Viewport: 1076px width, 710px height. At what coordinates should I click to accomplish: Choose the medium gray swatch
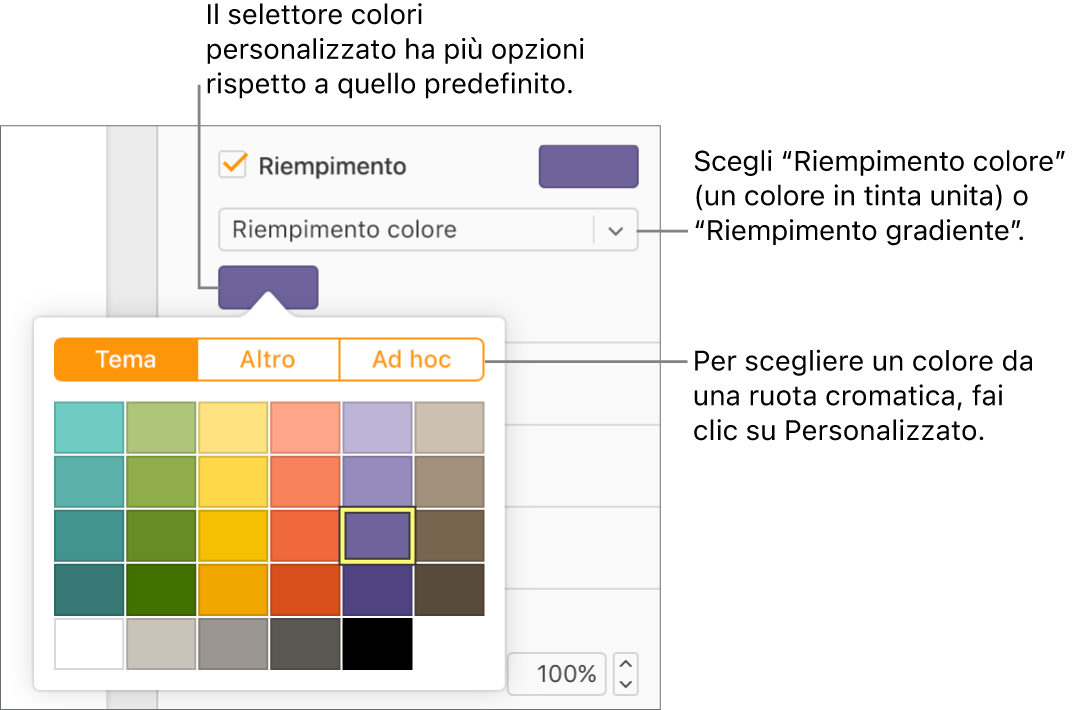(233, 644)
